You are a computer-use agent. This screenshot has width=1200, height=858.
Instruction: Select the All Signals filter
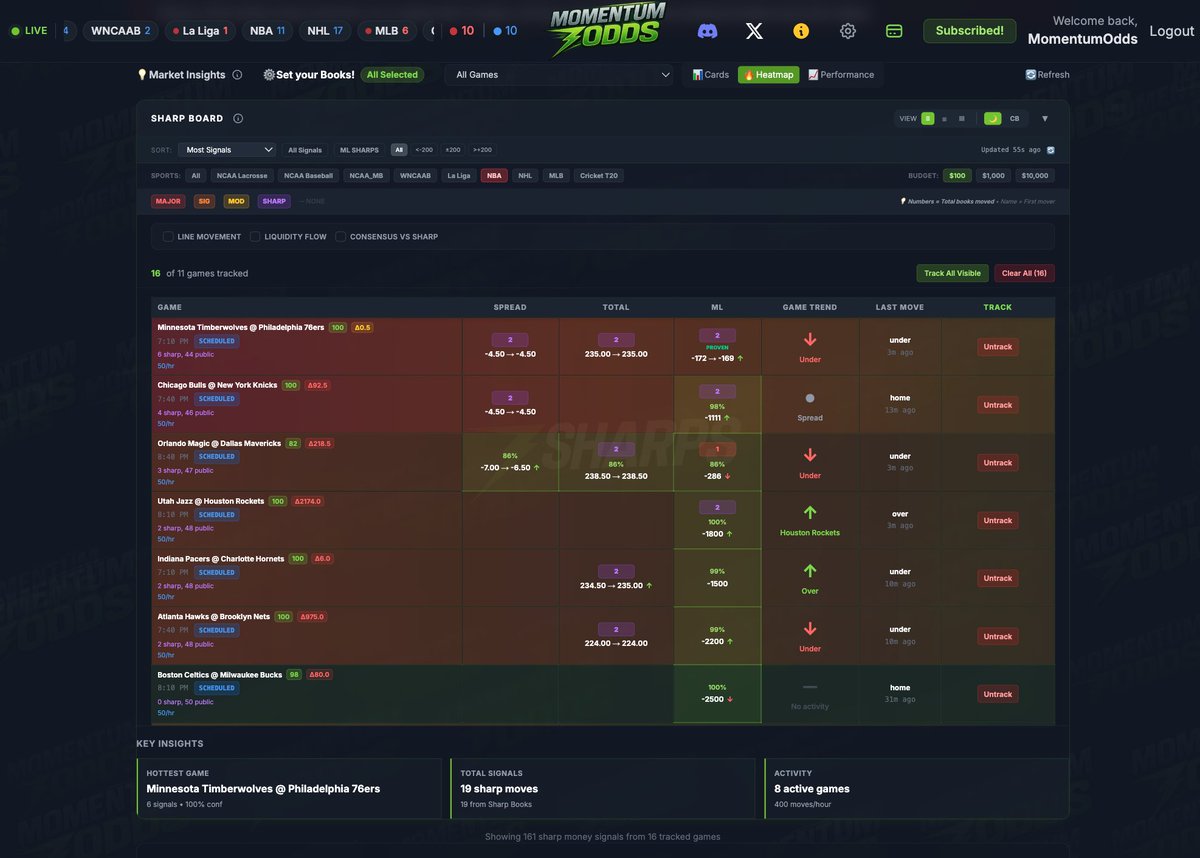pyautogui.click(x=305, y=150)
